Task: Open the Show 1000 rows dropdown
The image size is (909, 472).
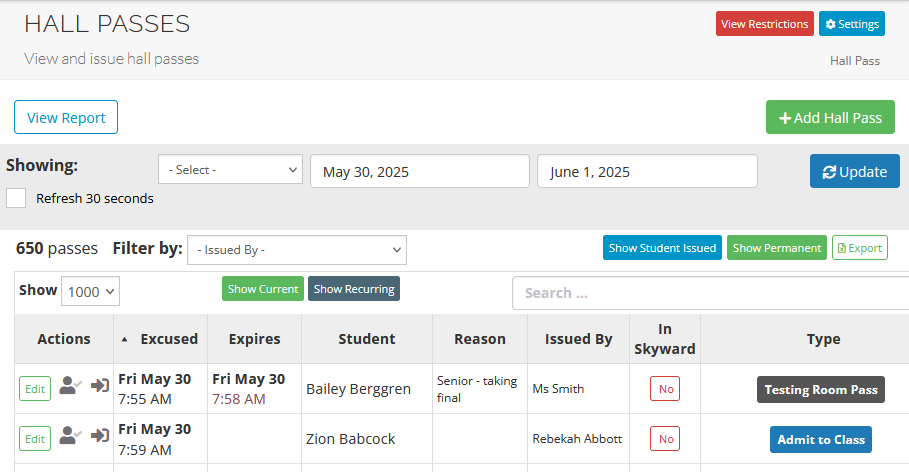Action: [x=90, y=291]
